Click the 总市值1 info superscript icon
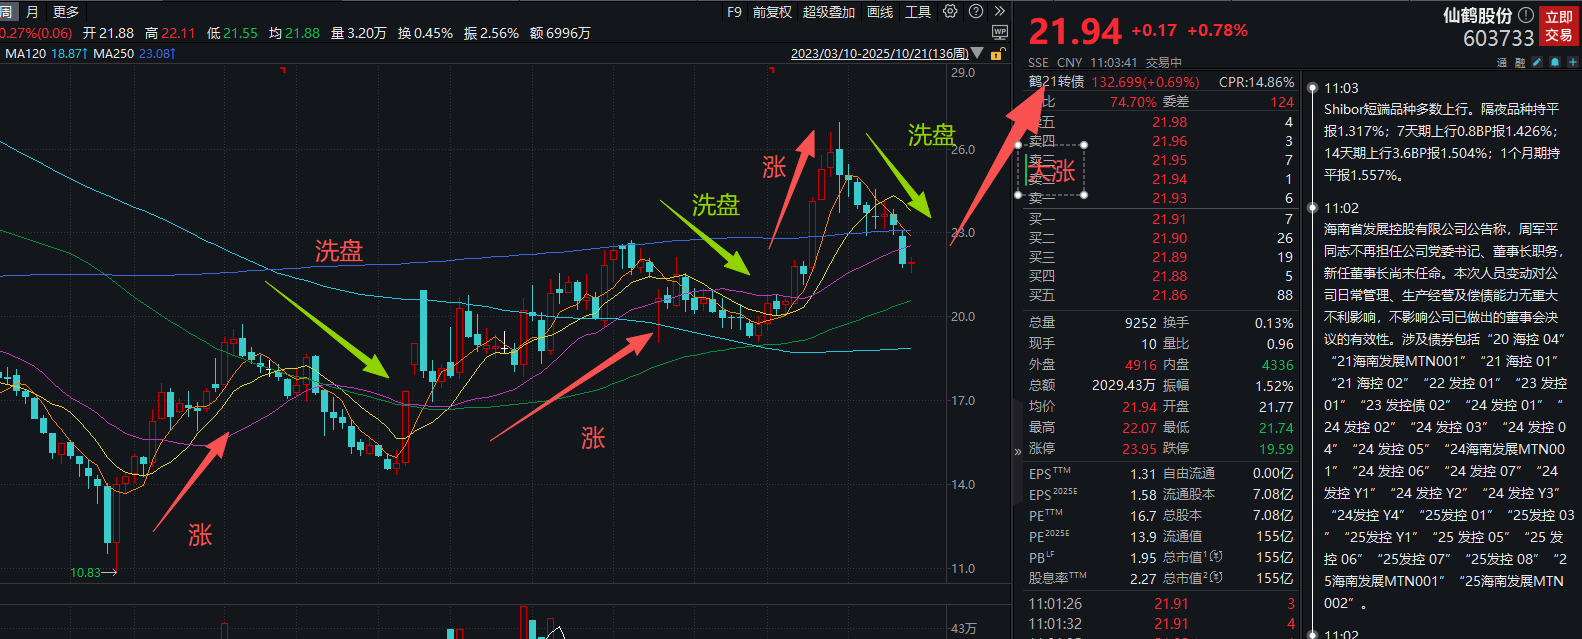 coord(1216,556)
